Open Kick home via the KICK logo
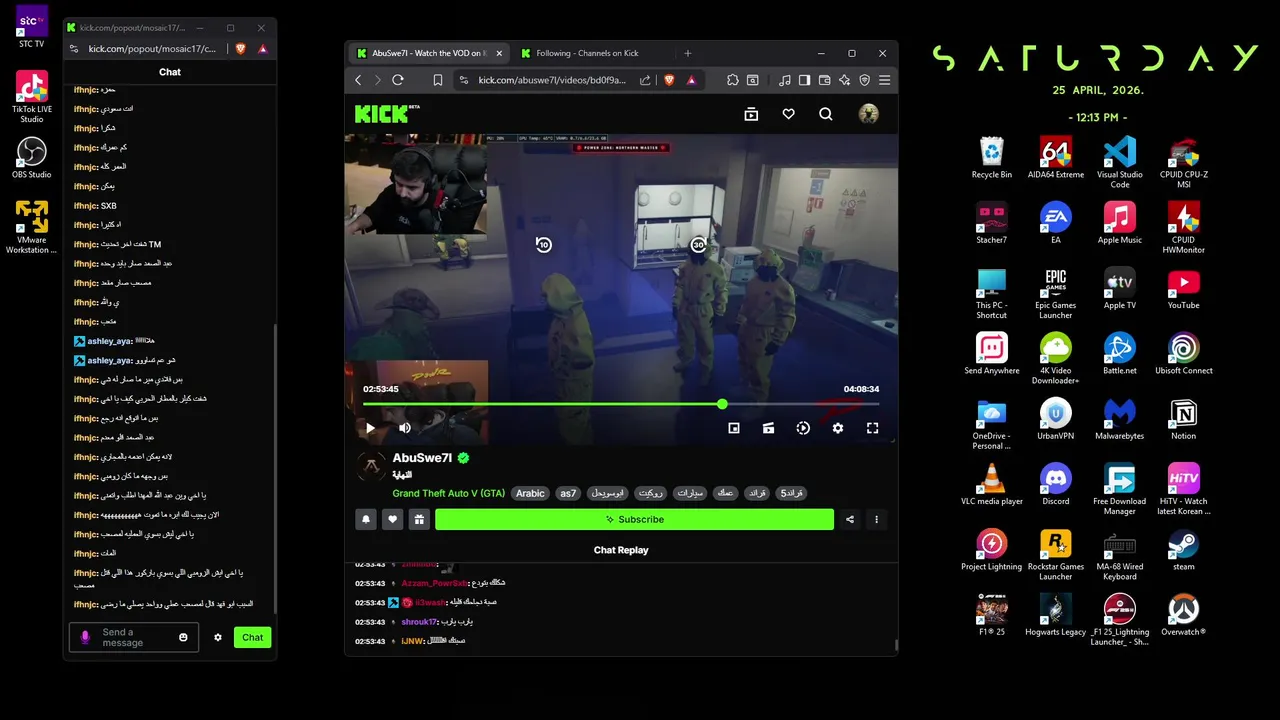The height and width of the screenshot is (720, 1280). (387, 113)
